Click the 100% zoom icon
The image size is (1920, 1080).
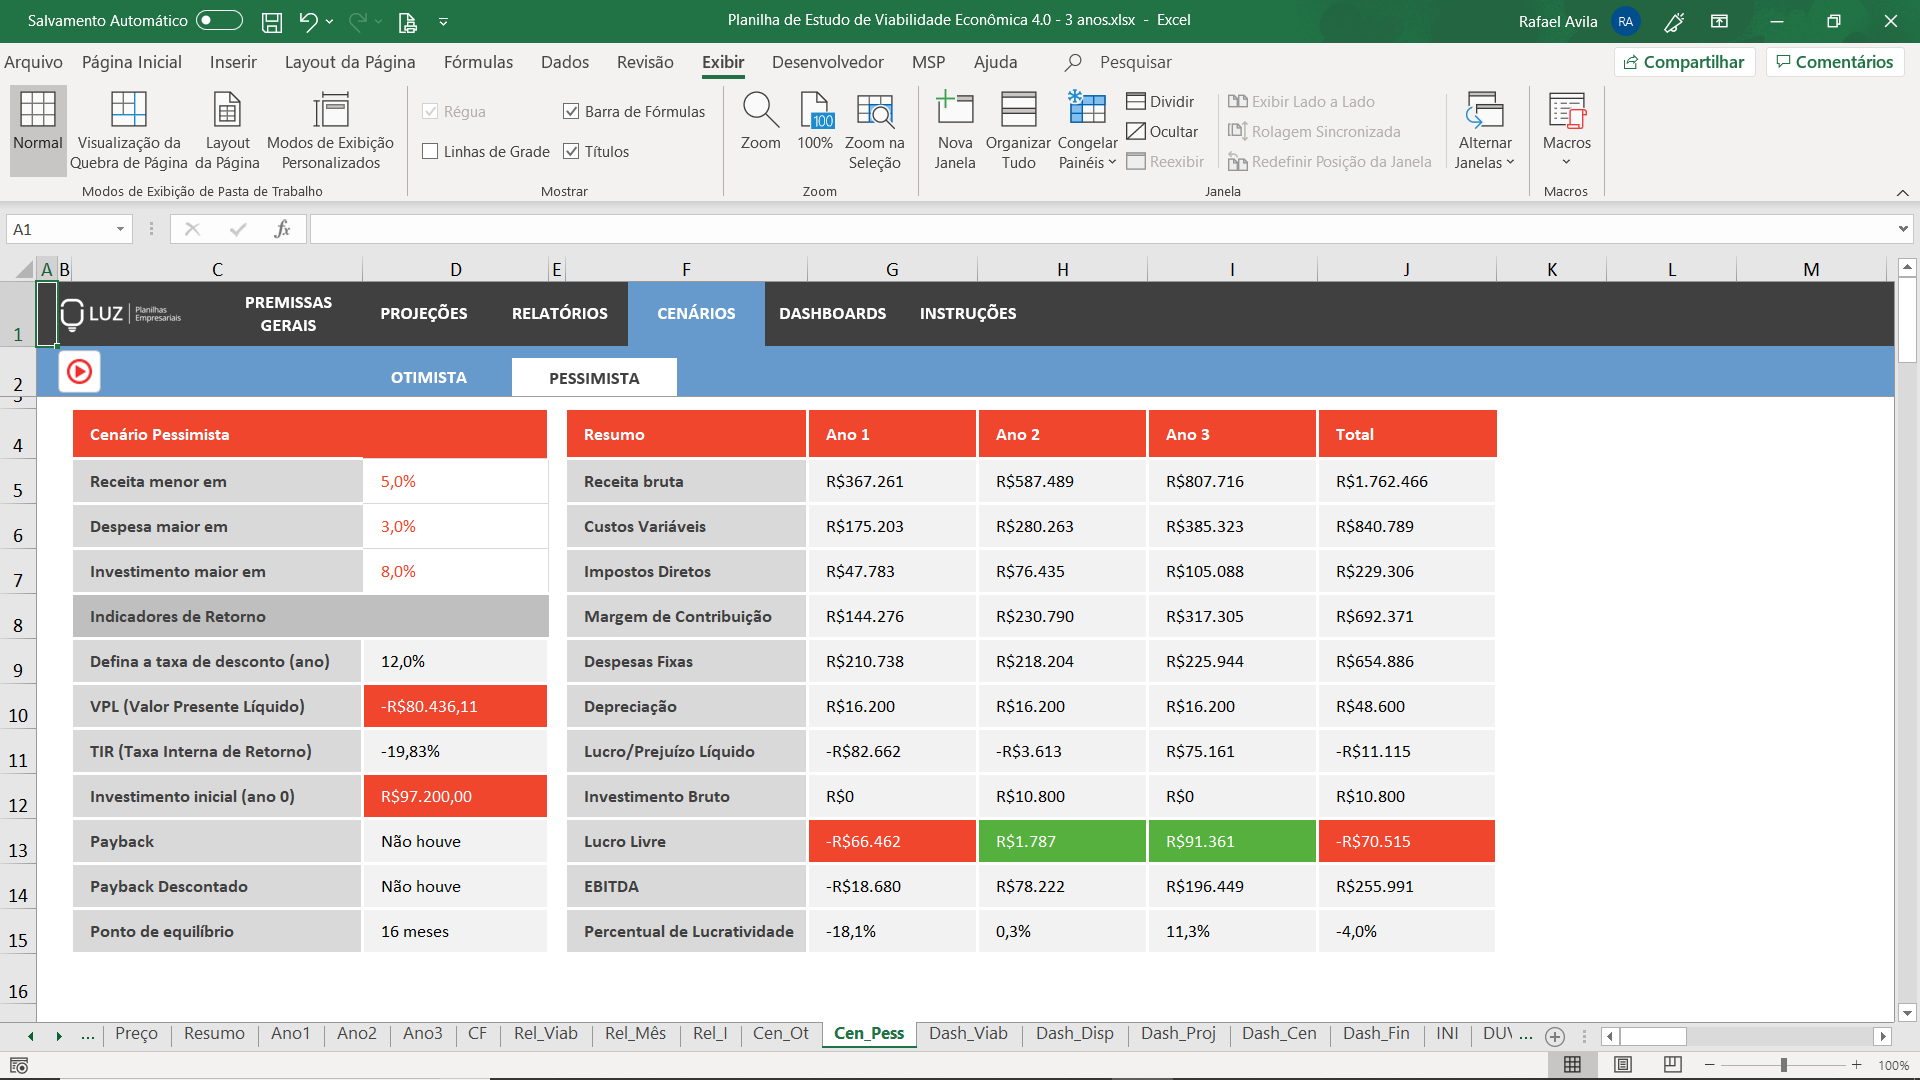tap(815, 110)
